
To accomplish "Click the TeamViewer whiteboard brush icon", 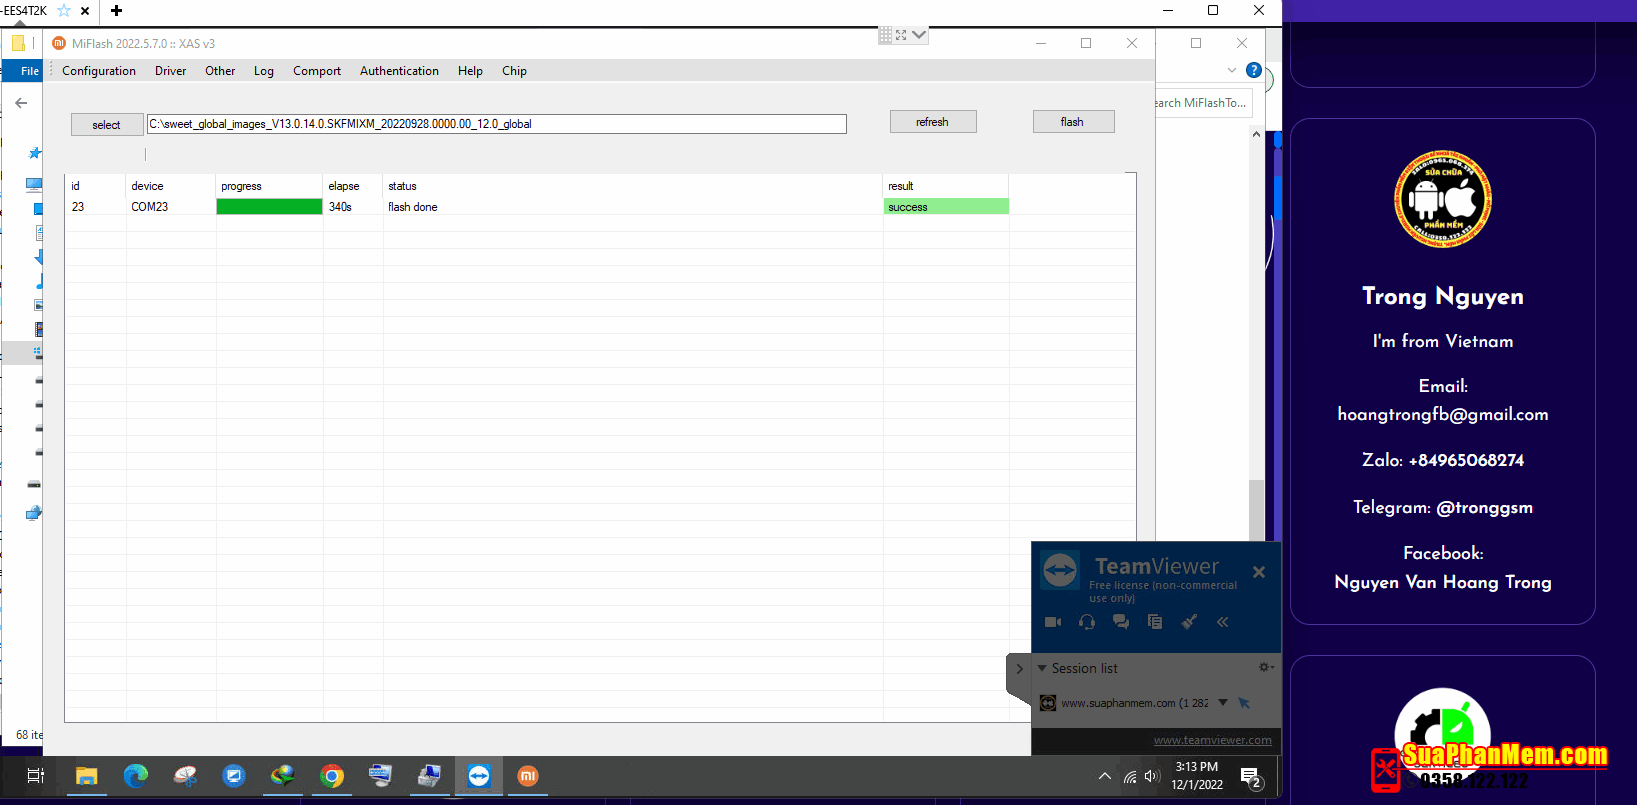I will click(1189, 622).
